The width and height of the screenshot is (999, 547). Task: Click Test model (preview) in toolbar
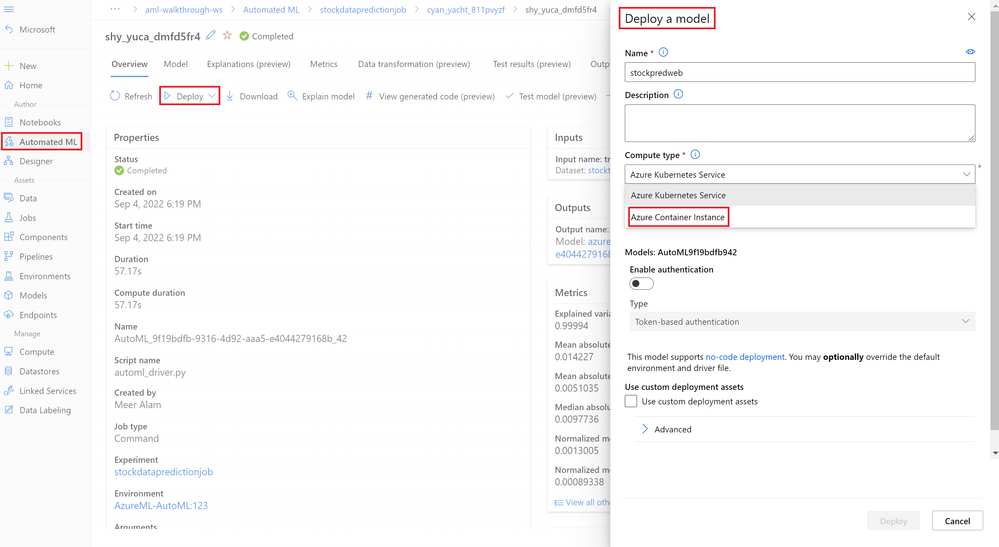point(550,96)
